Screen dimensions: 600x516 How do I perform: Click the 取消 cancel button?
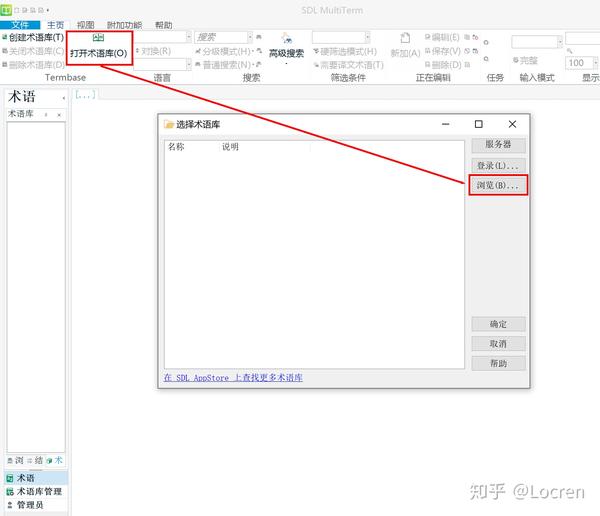click(x=498, y=344)
